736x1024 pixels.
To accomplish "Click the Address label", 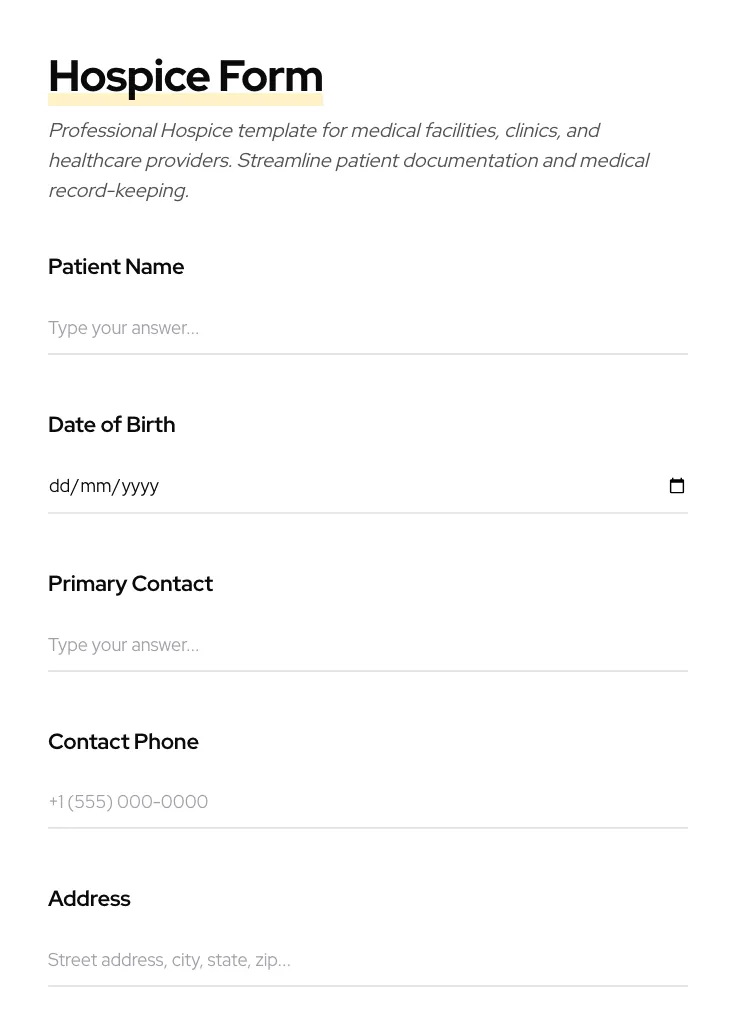I will (89, 899).
